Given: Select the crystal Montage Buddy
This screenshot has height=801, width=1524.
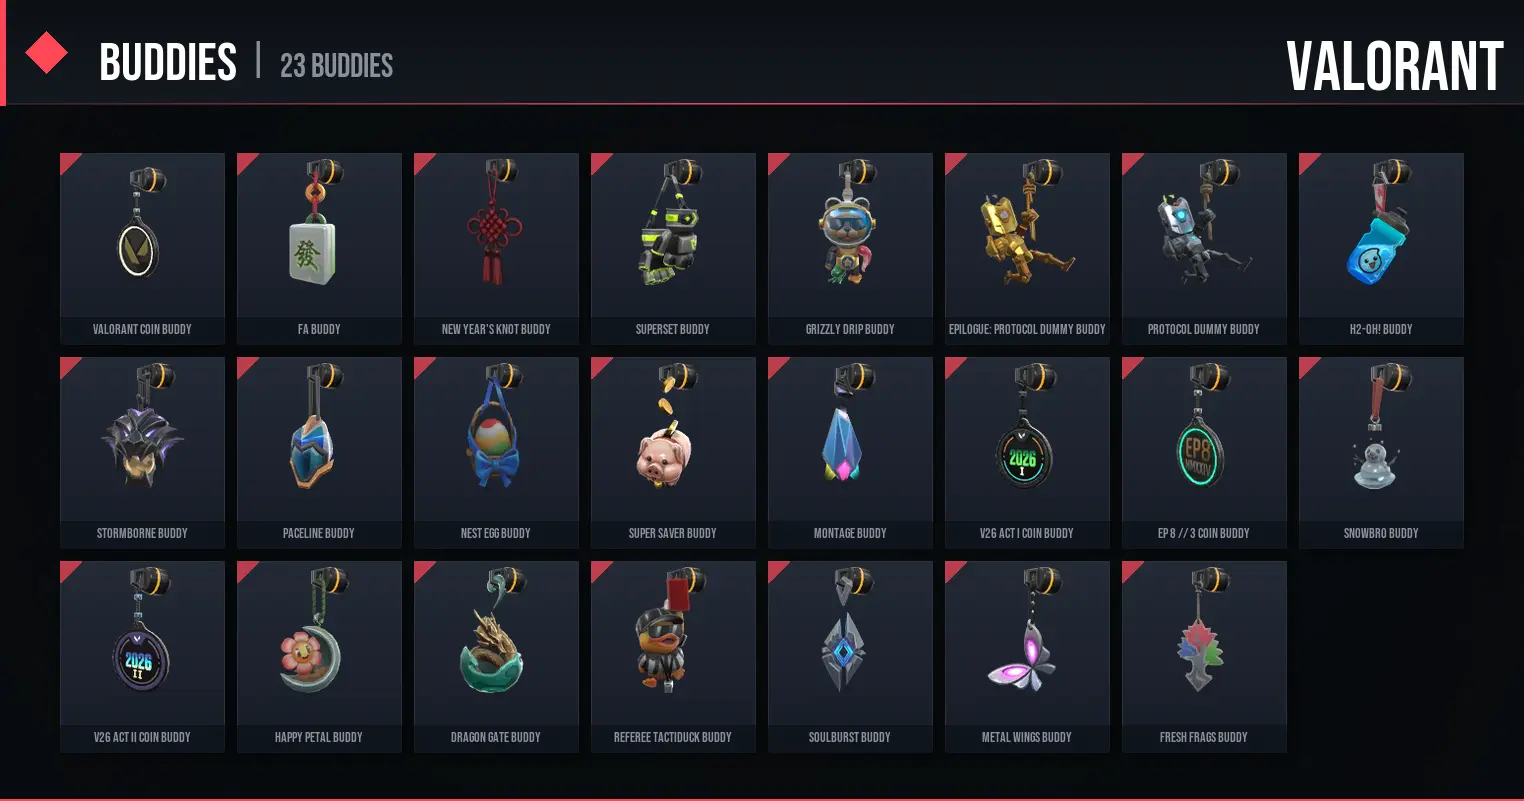Looking at the screenshot, I should [x=850, y=452].
